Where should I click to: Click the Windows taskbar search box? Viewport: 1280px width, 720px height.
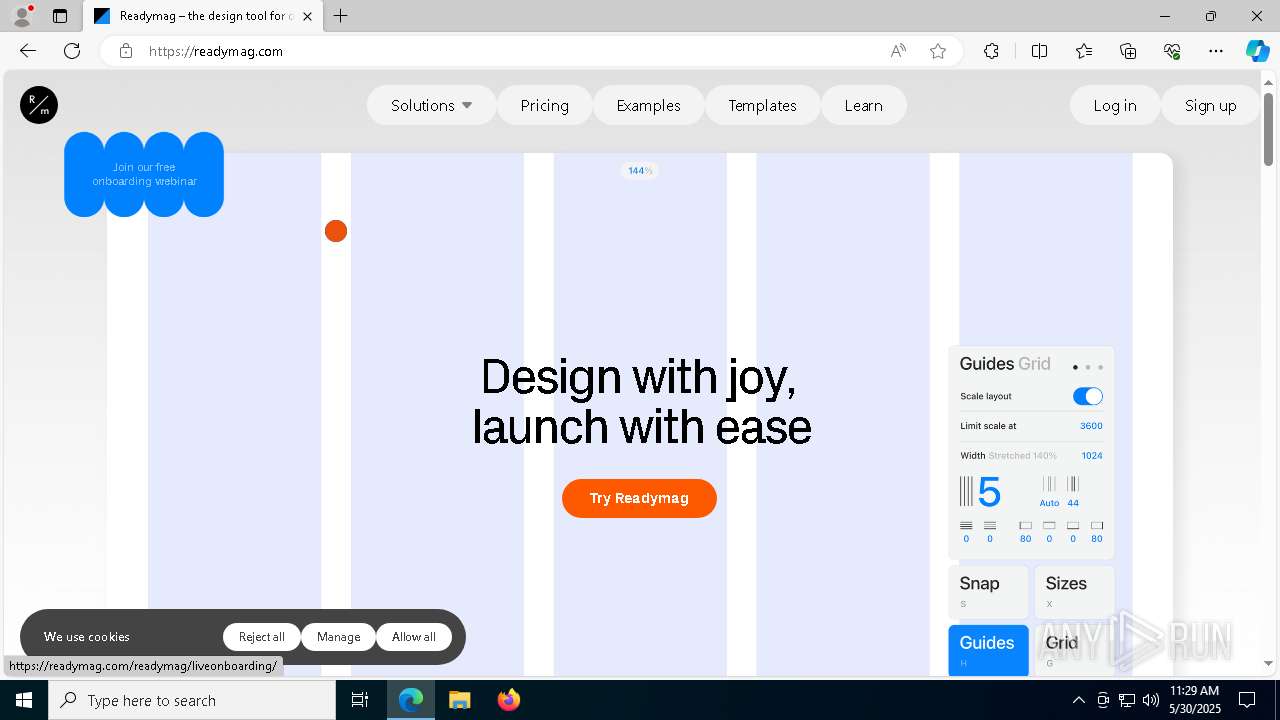click(x=192, y=700)
